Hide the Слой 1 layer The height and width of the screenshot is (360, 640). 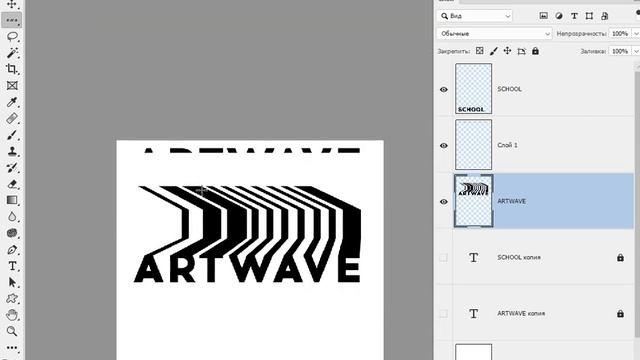coord(444,146)
